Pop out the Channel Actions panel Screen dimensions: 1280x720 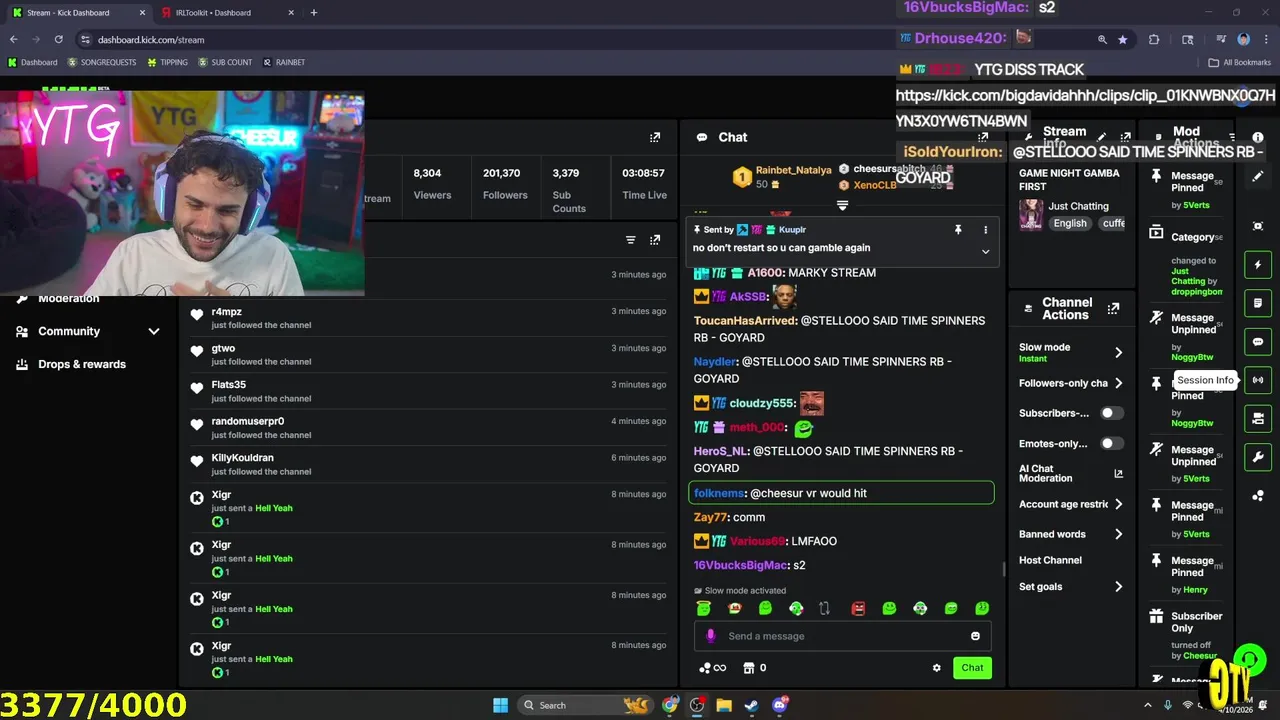pyautogui.click(x=1113, y=309)
